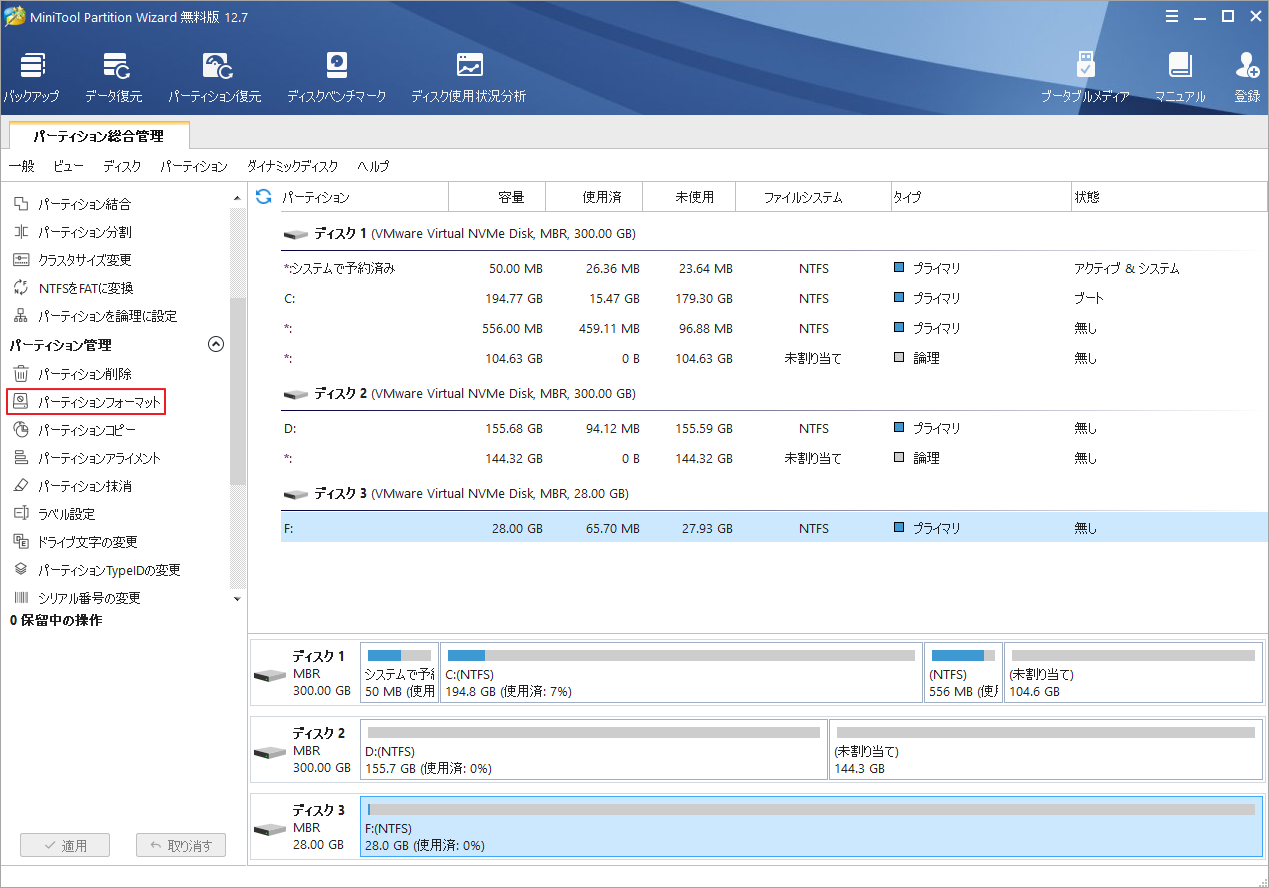
Task: Open the ダイナミックディスク menu
Action: click(291, 166)
